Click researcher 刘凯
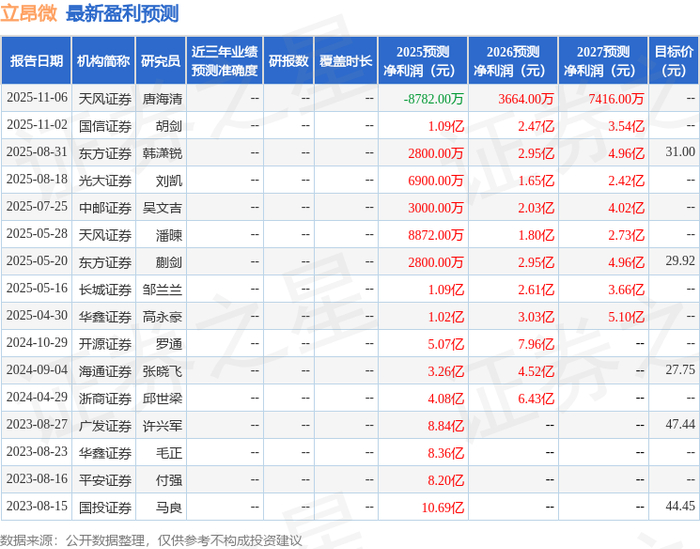Image resolution: width=700 pixels, height=549 pixels. click(x=169, y=181)
